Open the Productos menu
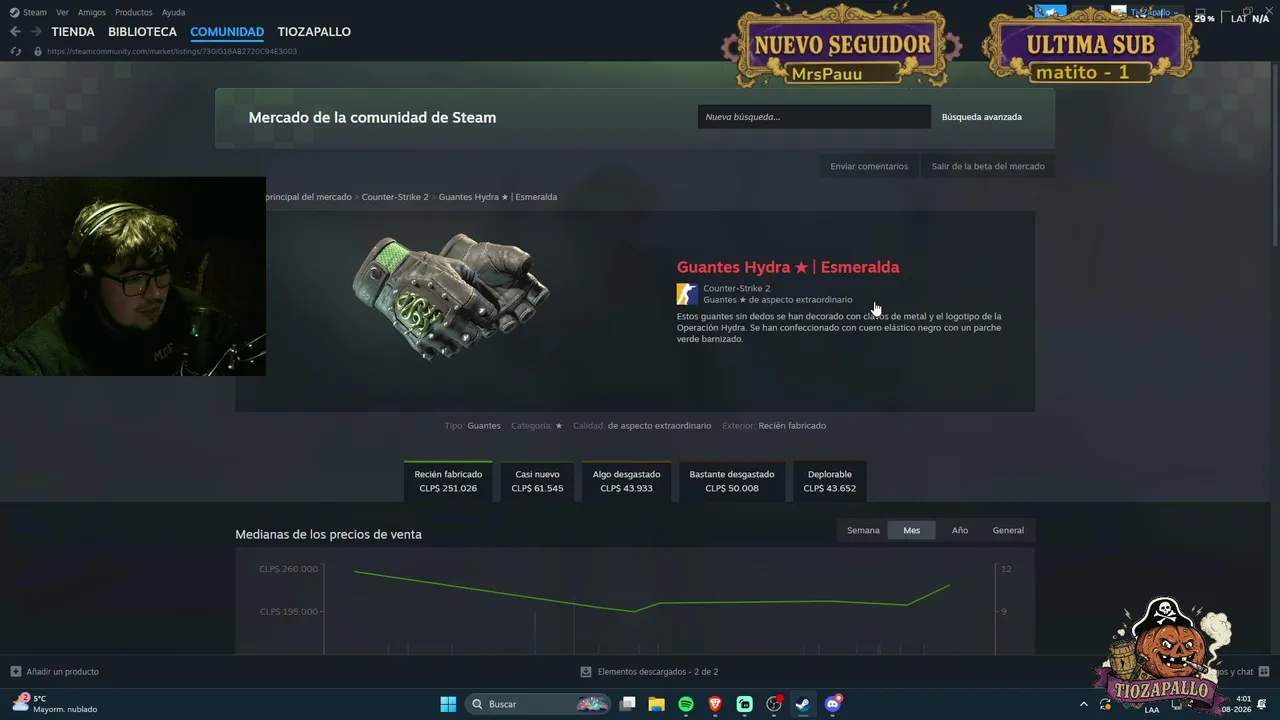Screen dimensions: 1280x720 134,12
